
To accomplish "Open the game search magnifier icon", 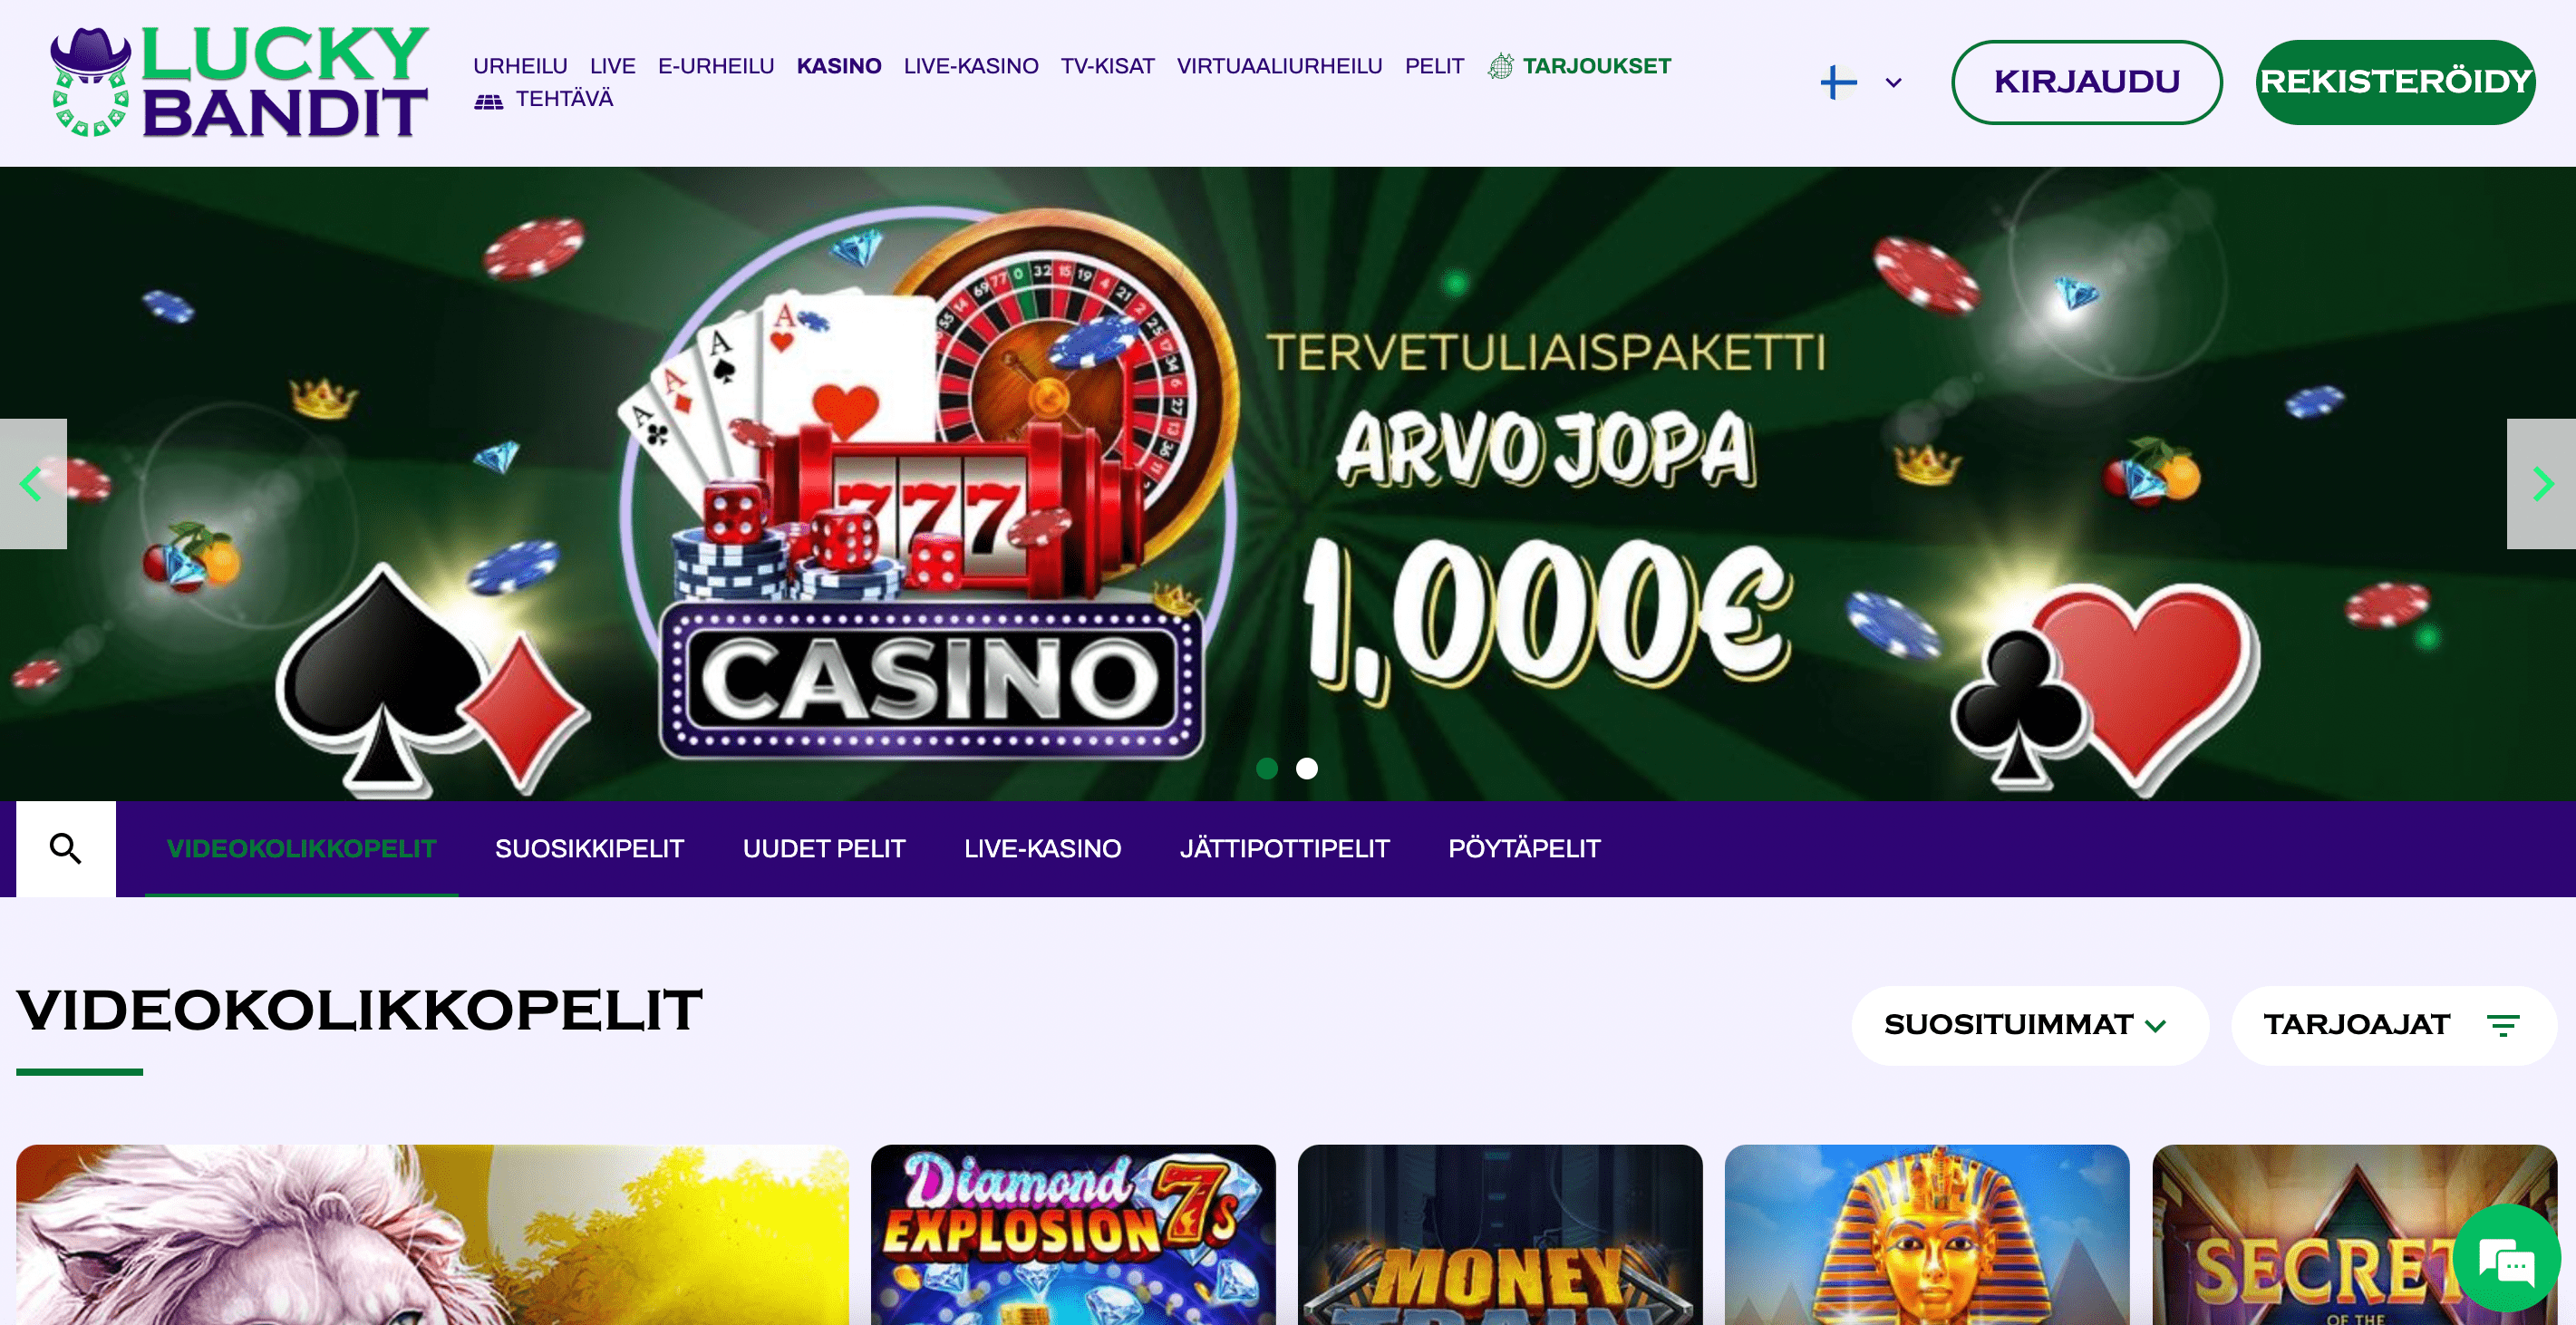I will point(66,848).
